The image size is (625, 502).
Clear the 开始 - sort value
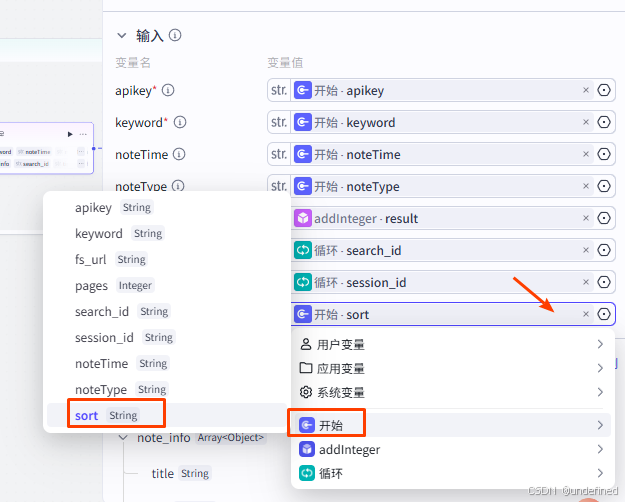(586, 314)
